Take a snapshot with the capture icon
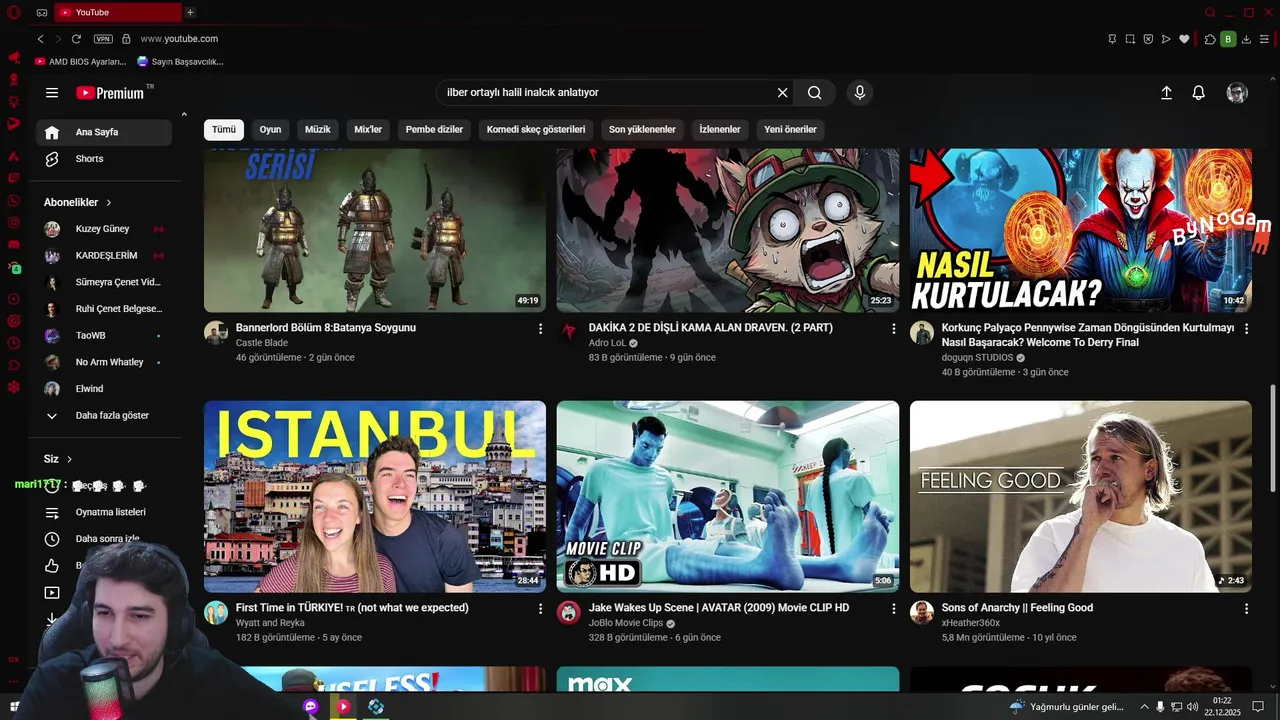 (x=1130, y=39)
